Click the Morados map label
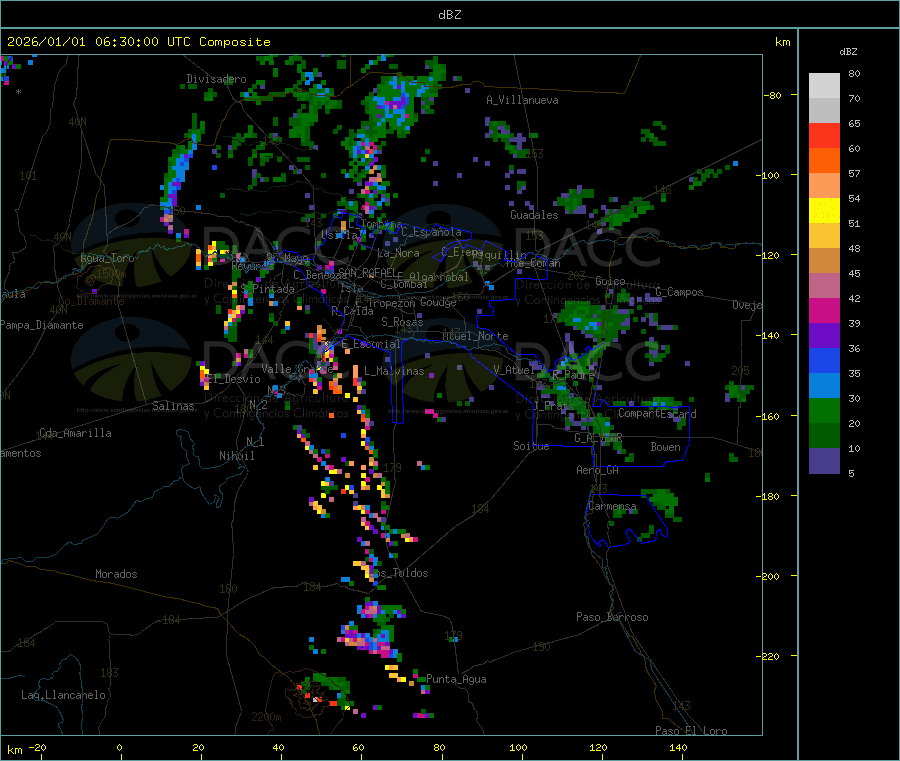The image size is (900, 761). click(x=116, y=574)
